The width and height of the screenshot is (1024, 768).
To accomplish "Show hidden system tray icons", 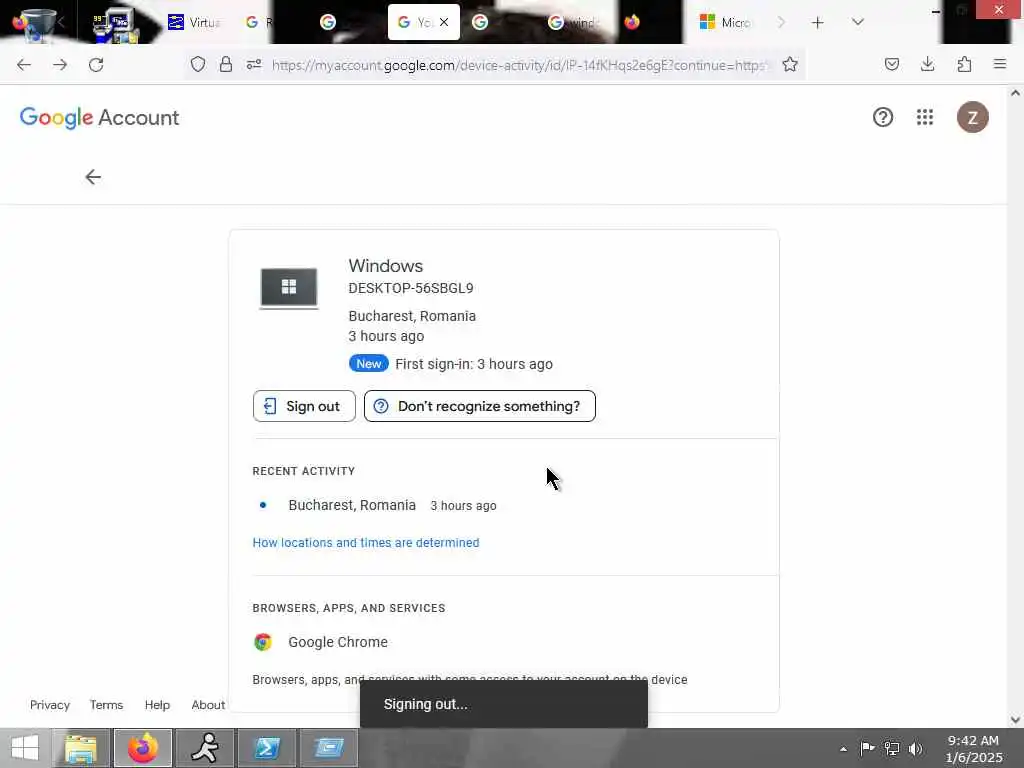I will click(x=843, y=749).
